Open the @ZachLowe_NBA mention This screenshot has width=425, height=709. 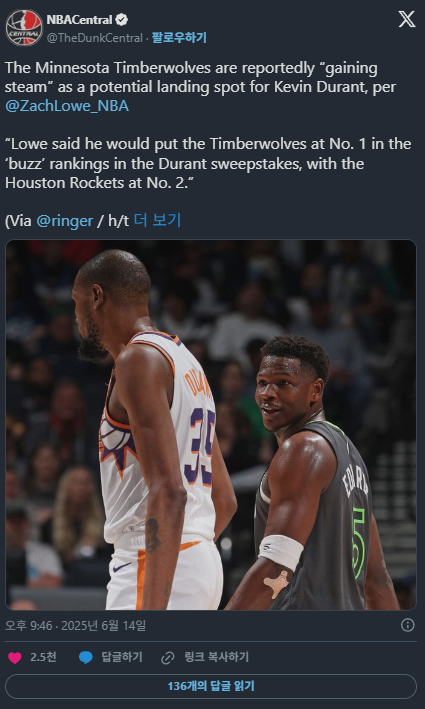pos(67,106)
